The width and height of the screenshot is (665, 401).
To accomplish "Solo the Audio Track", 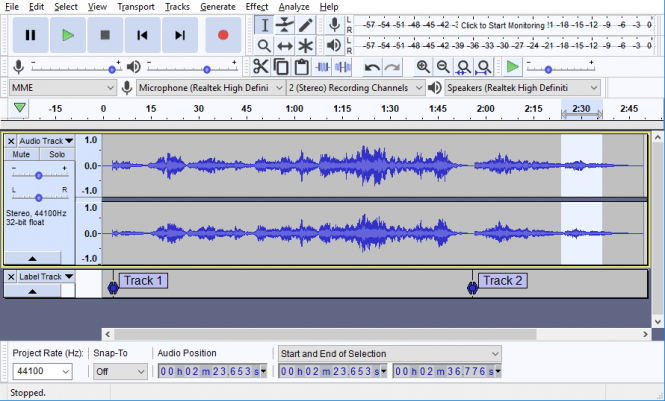I will (x=57, y=154).
